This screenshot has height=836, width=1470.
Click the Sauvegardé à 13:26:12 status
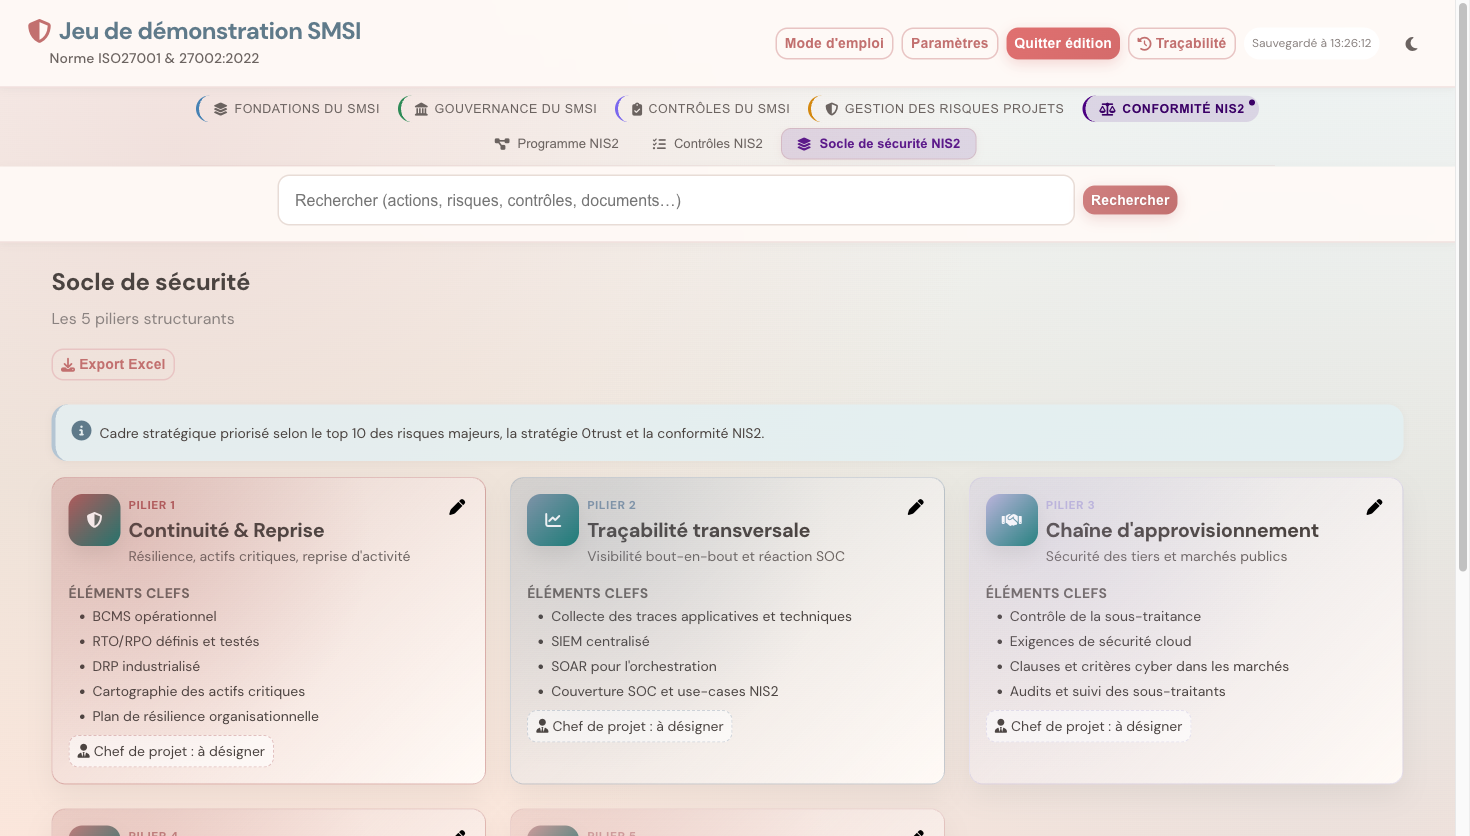pos(1311,44)
